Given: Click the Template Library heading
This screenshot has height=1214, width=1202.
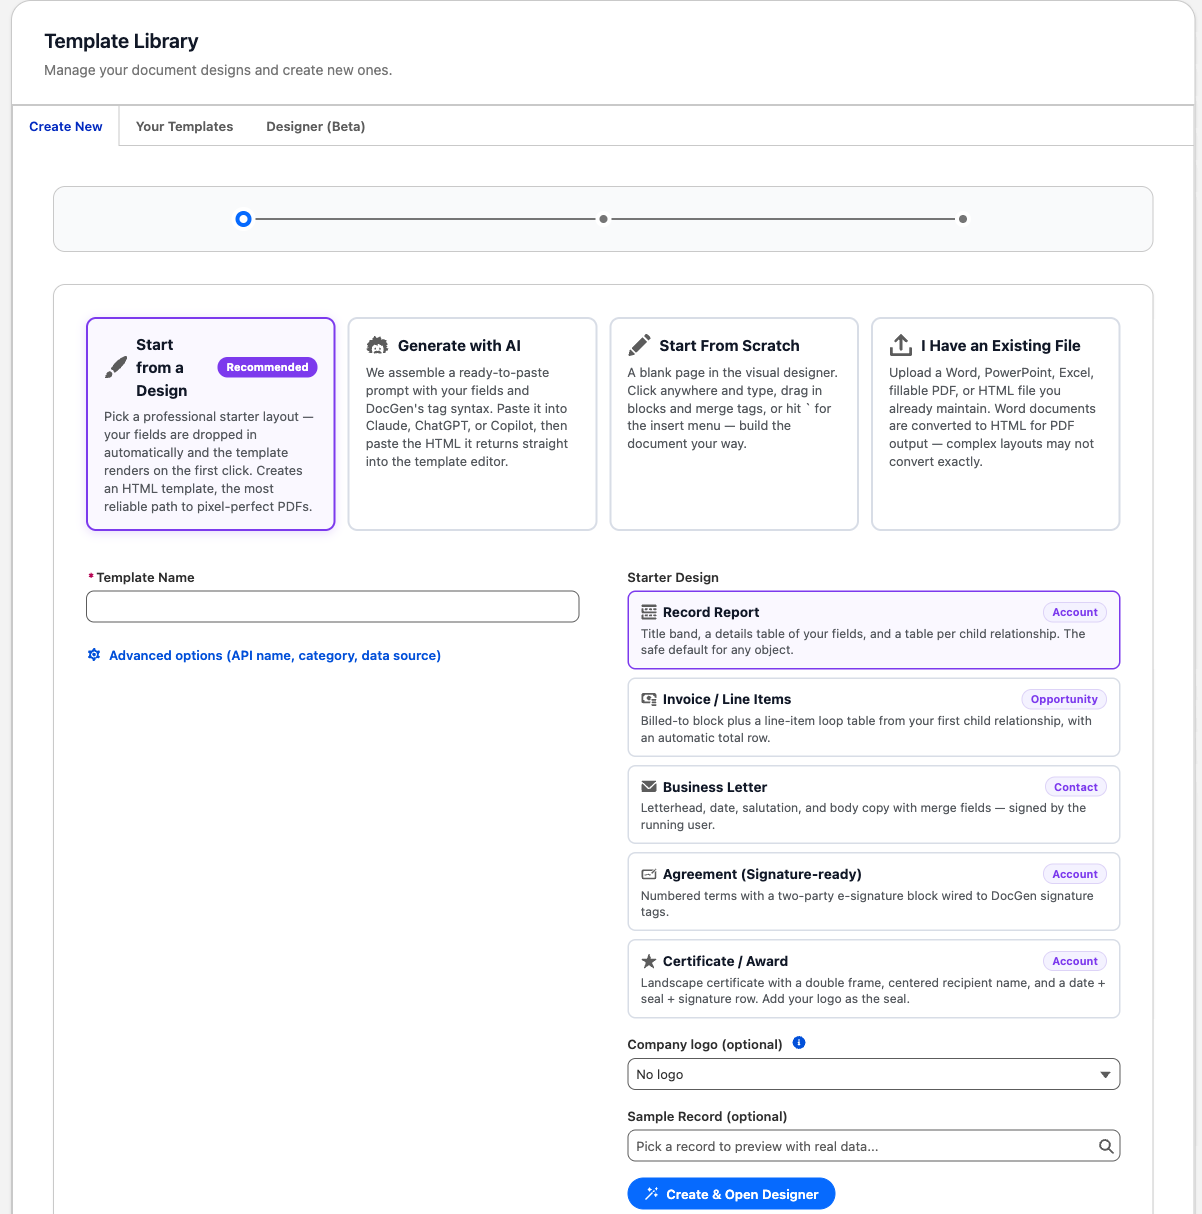Looking at the screenshot, I should 122,41.
